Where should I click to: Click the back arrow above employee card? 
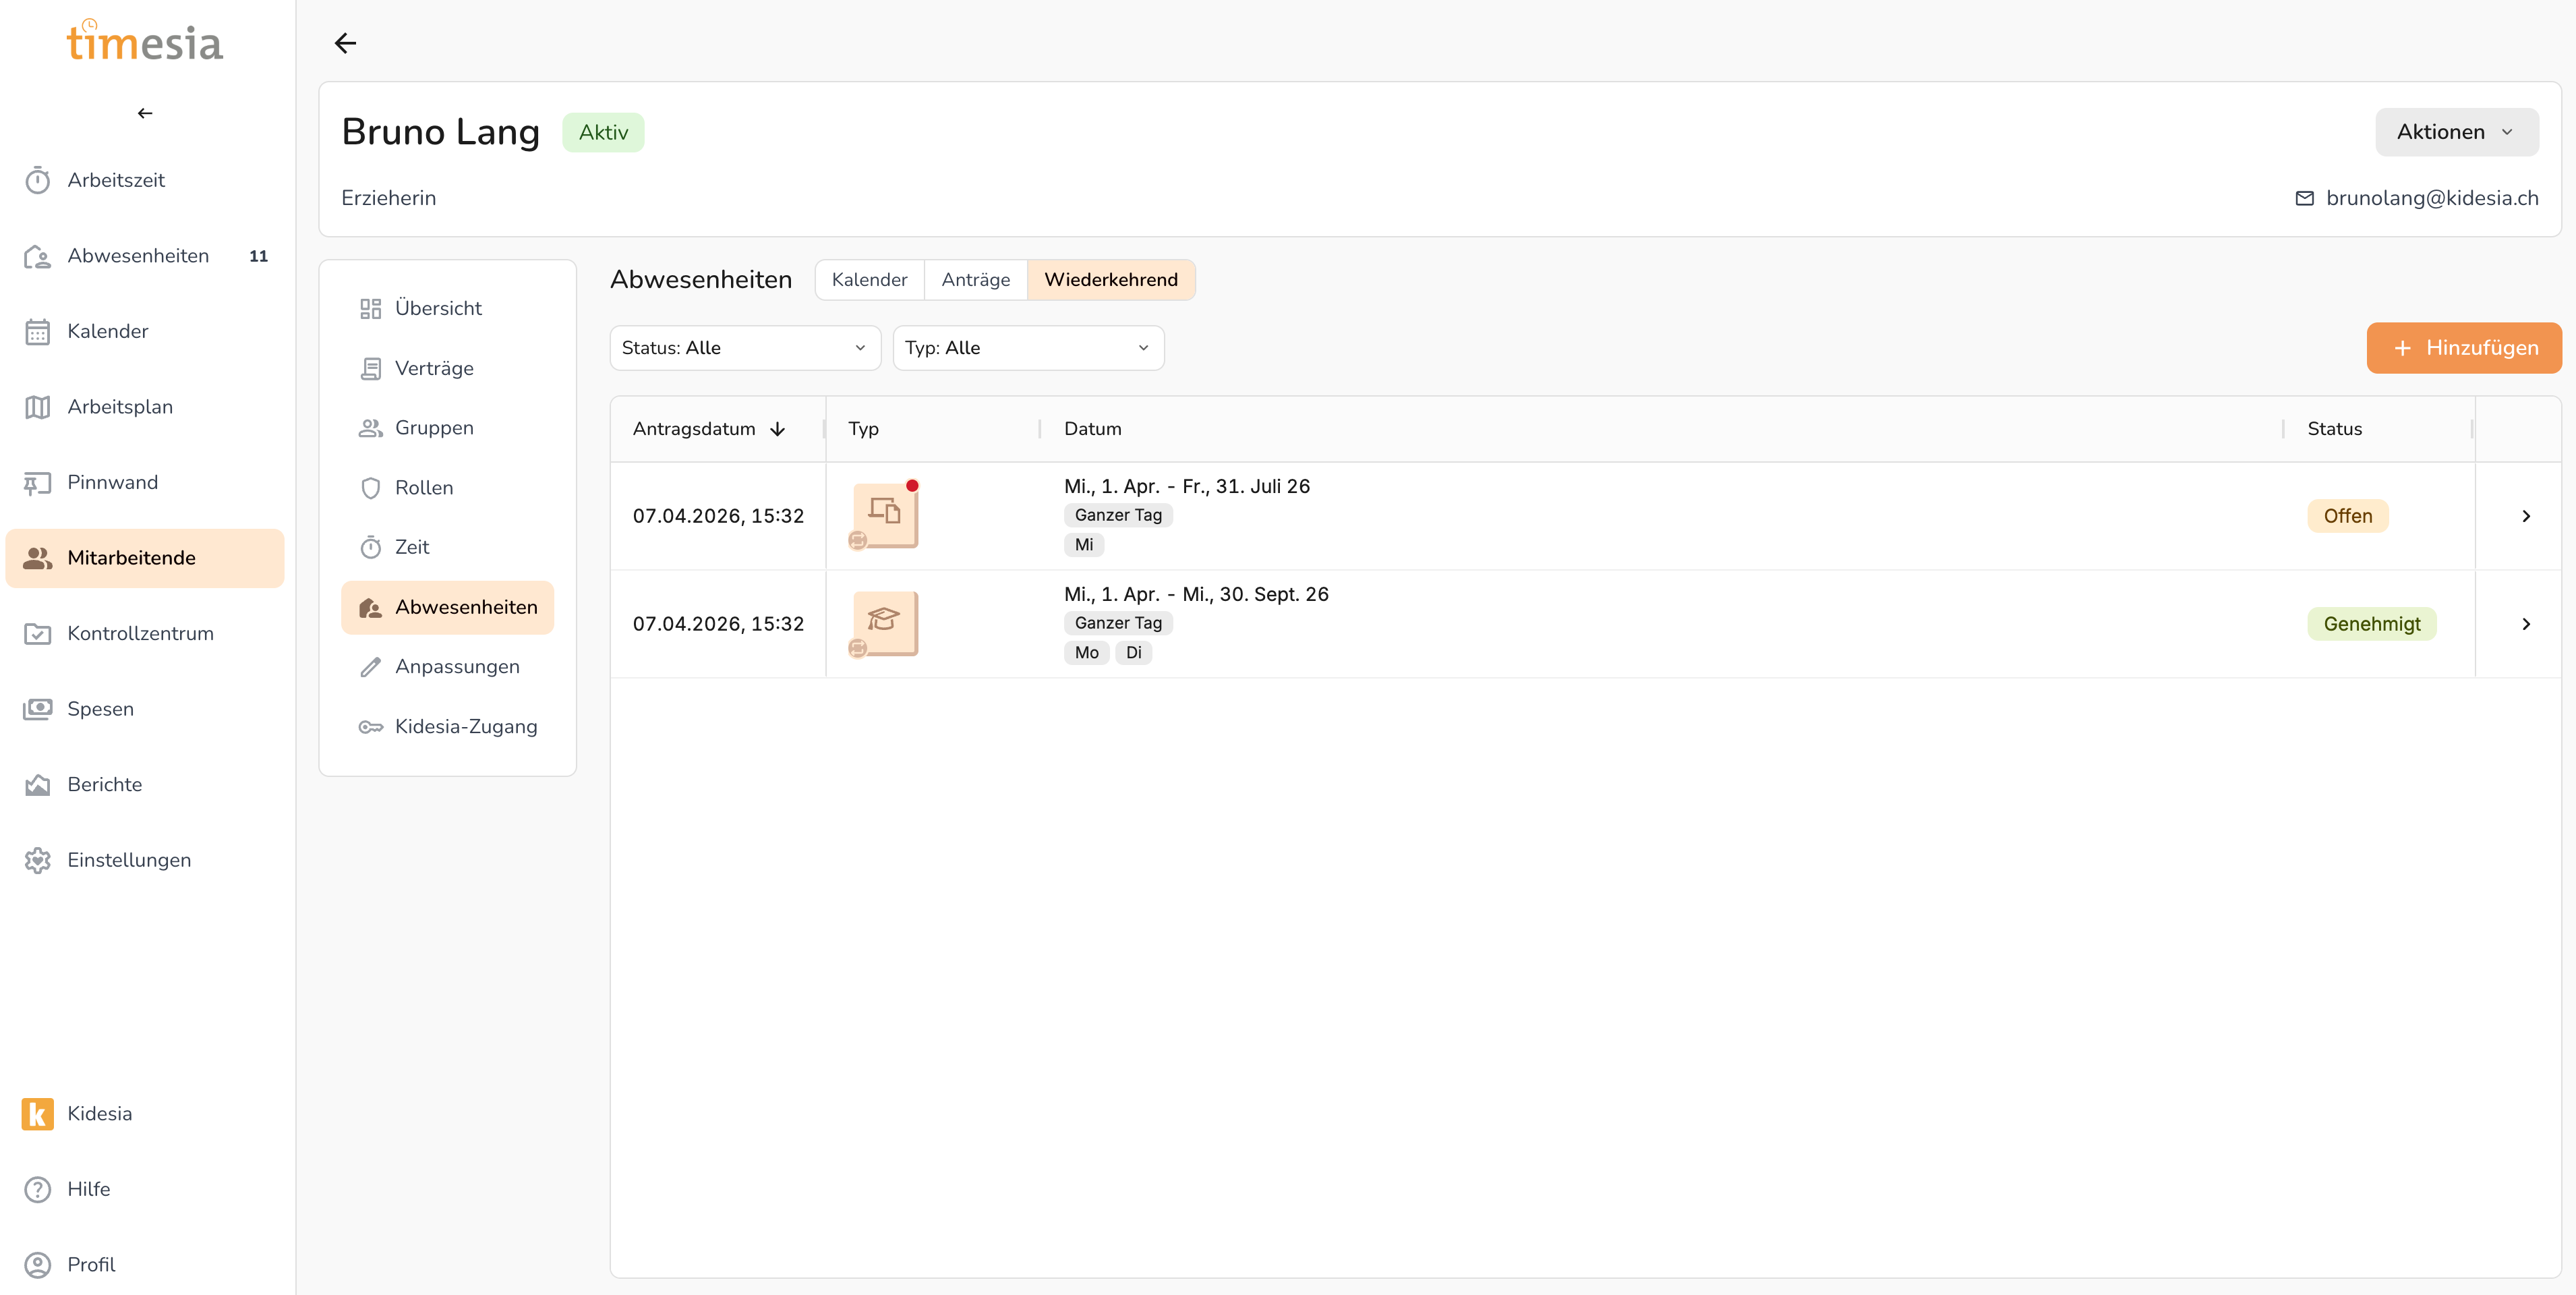[345, 43]
